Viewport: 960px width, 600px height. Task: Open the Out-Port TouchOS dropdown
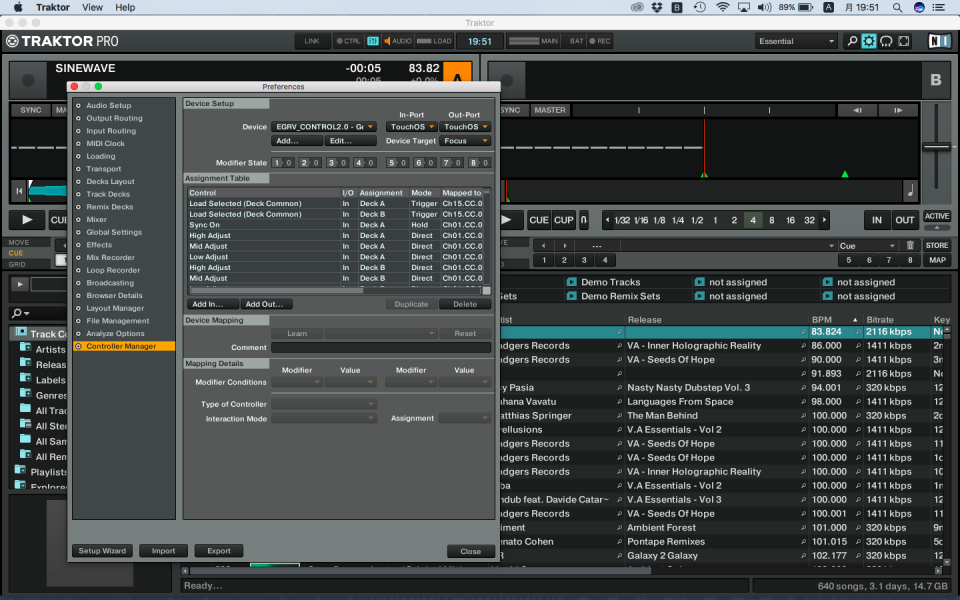click(465, 127)
